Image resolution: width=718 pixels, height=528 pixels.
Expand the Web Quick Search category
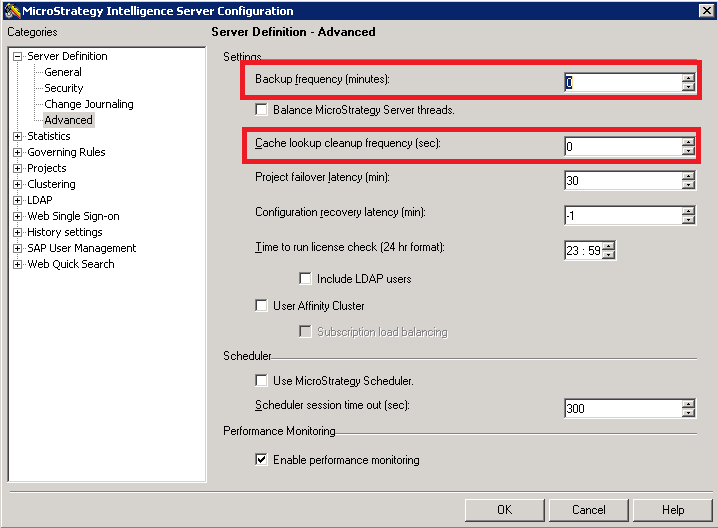click(x=17, y=265)
